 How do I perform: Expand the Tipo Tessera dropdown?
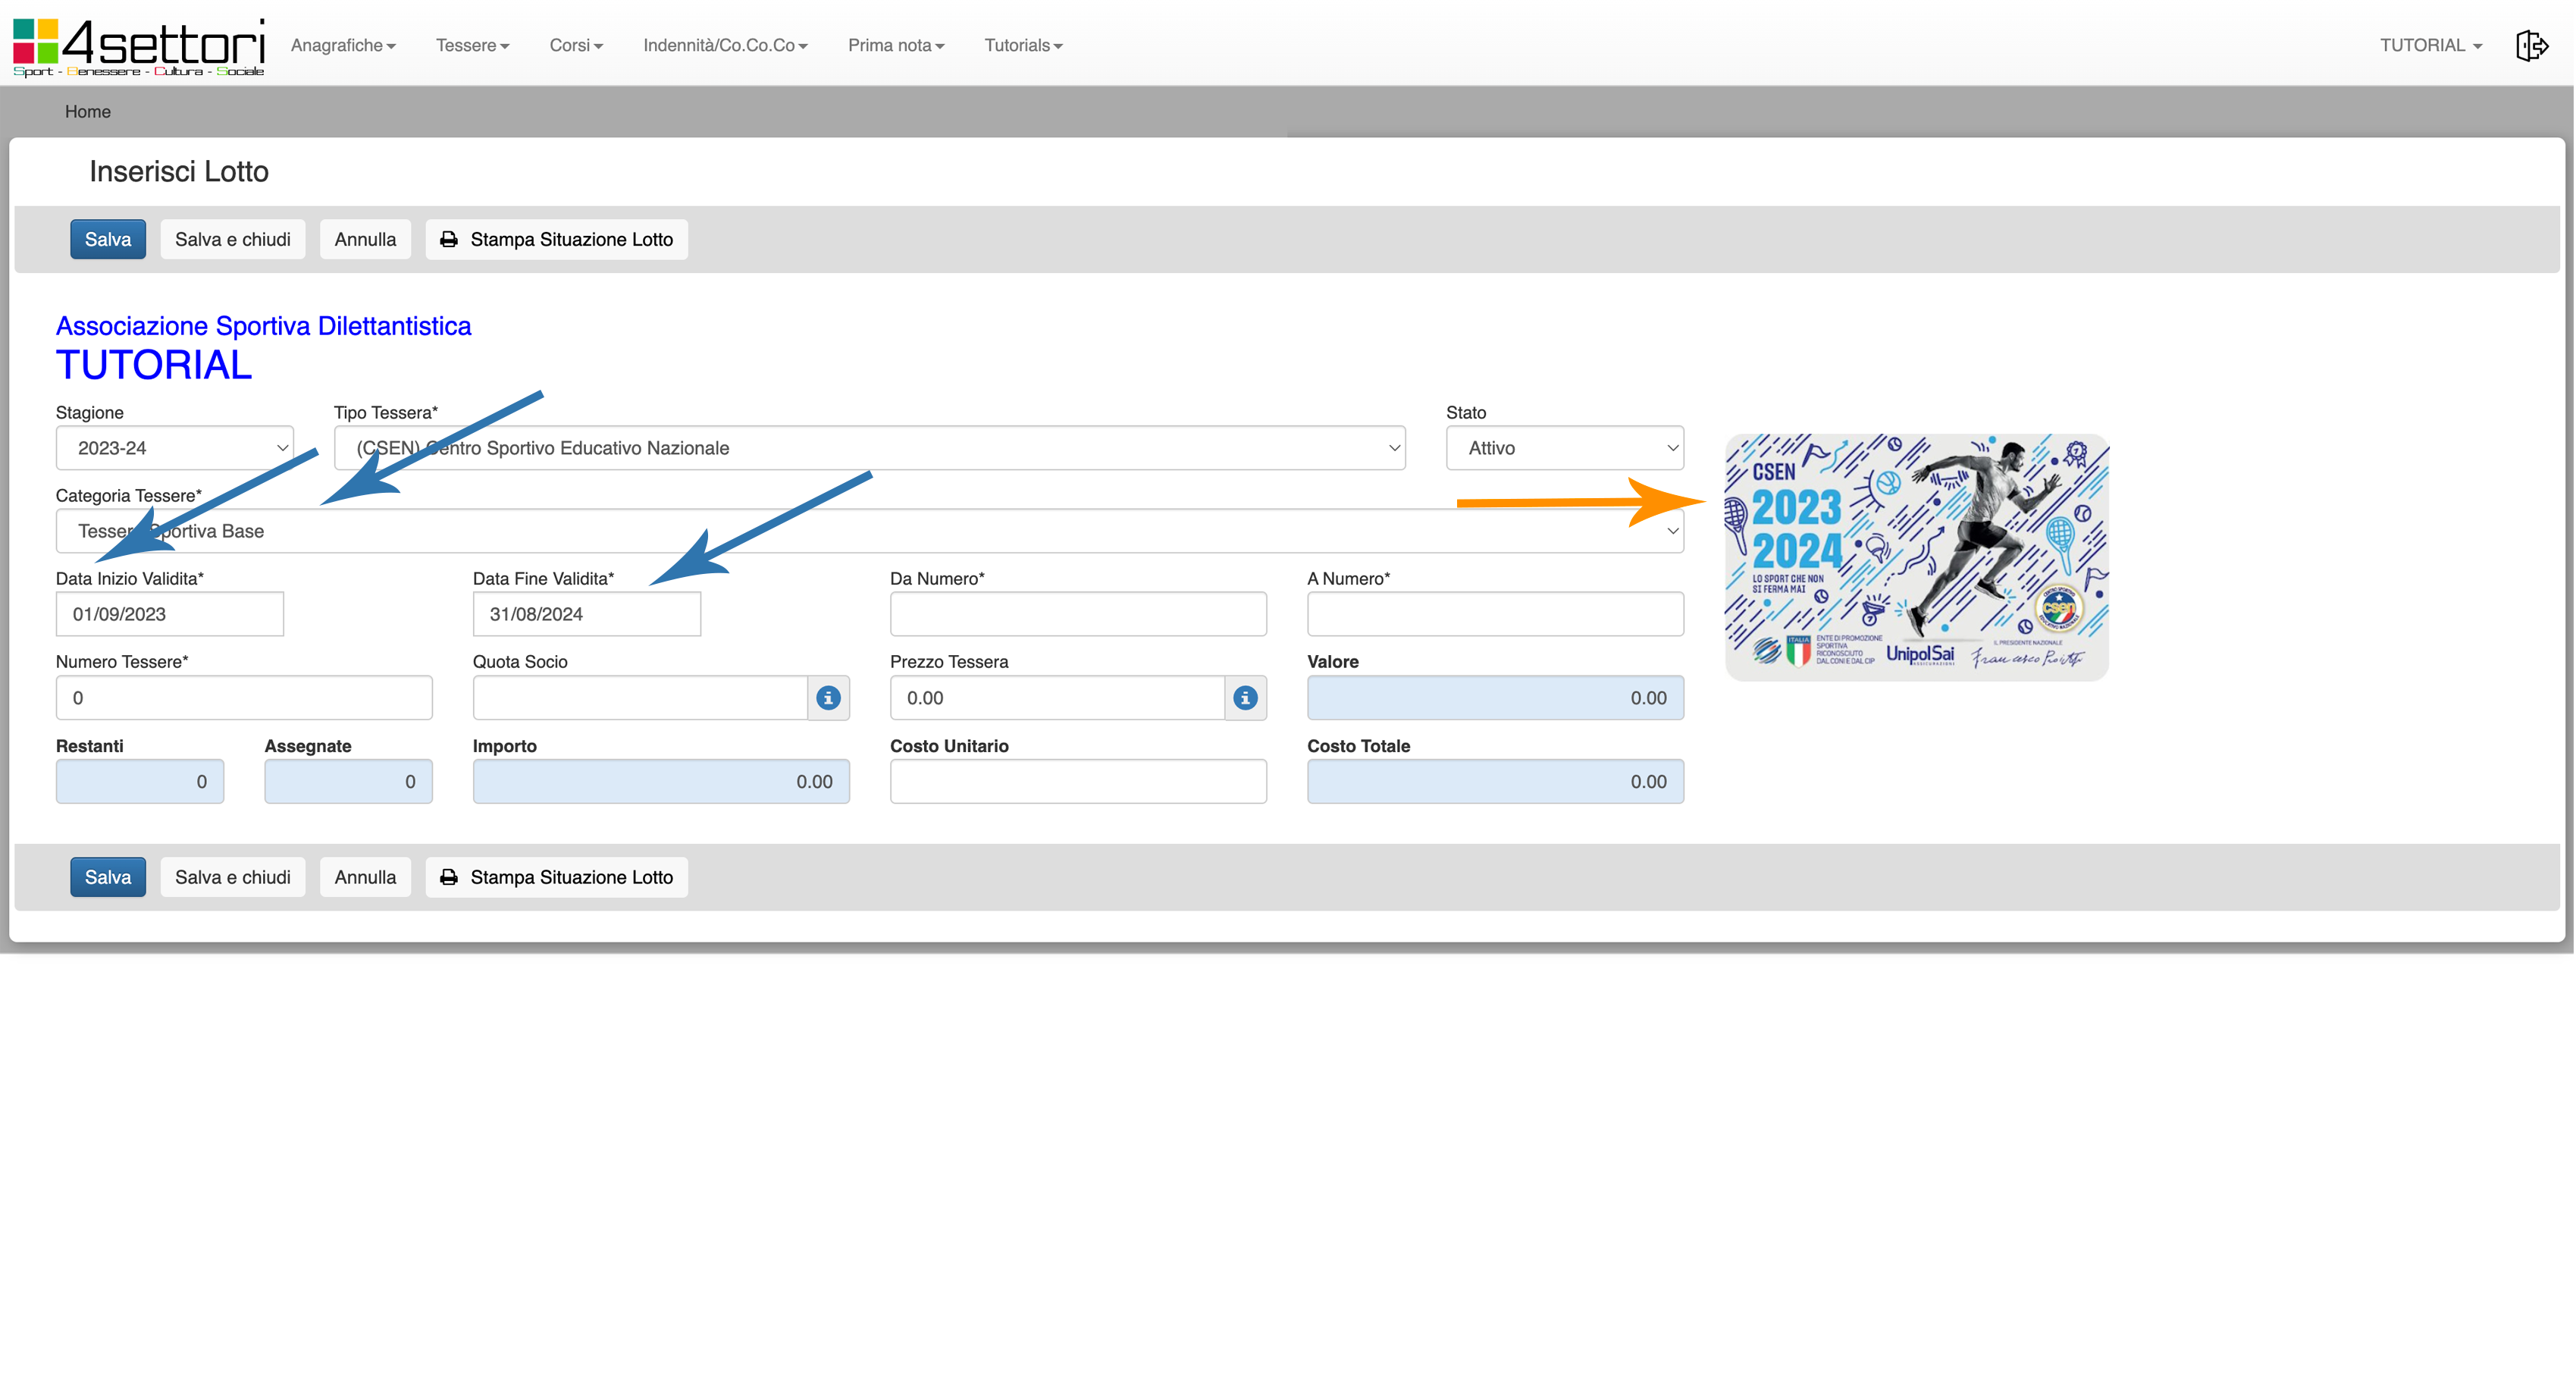pyautogui.click(x=869, y=448)
